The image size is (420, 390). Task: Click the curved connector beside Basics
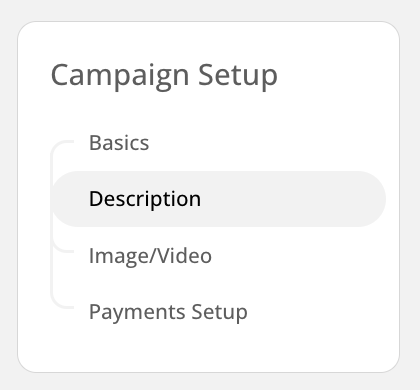click(62, 147)
